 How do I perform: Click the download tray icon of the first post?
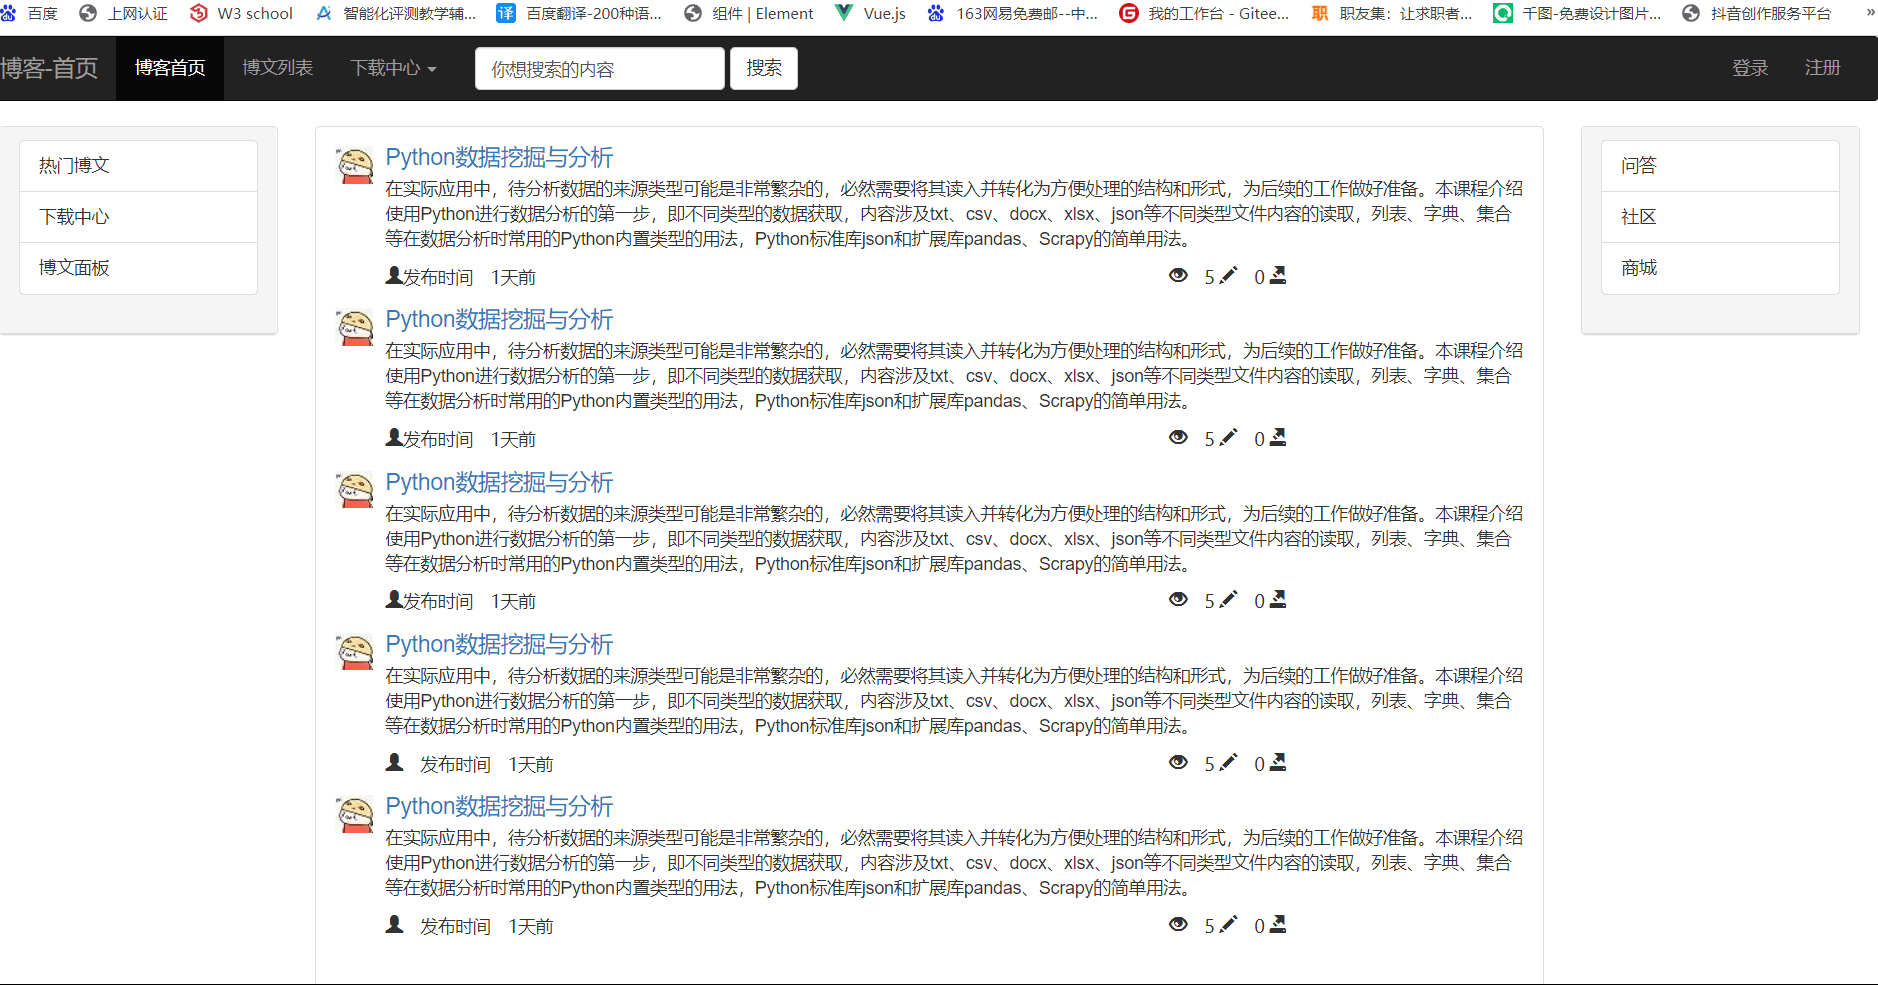tap(1278, 275)
